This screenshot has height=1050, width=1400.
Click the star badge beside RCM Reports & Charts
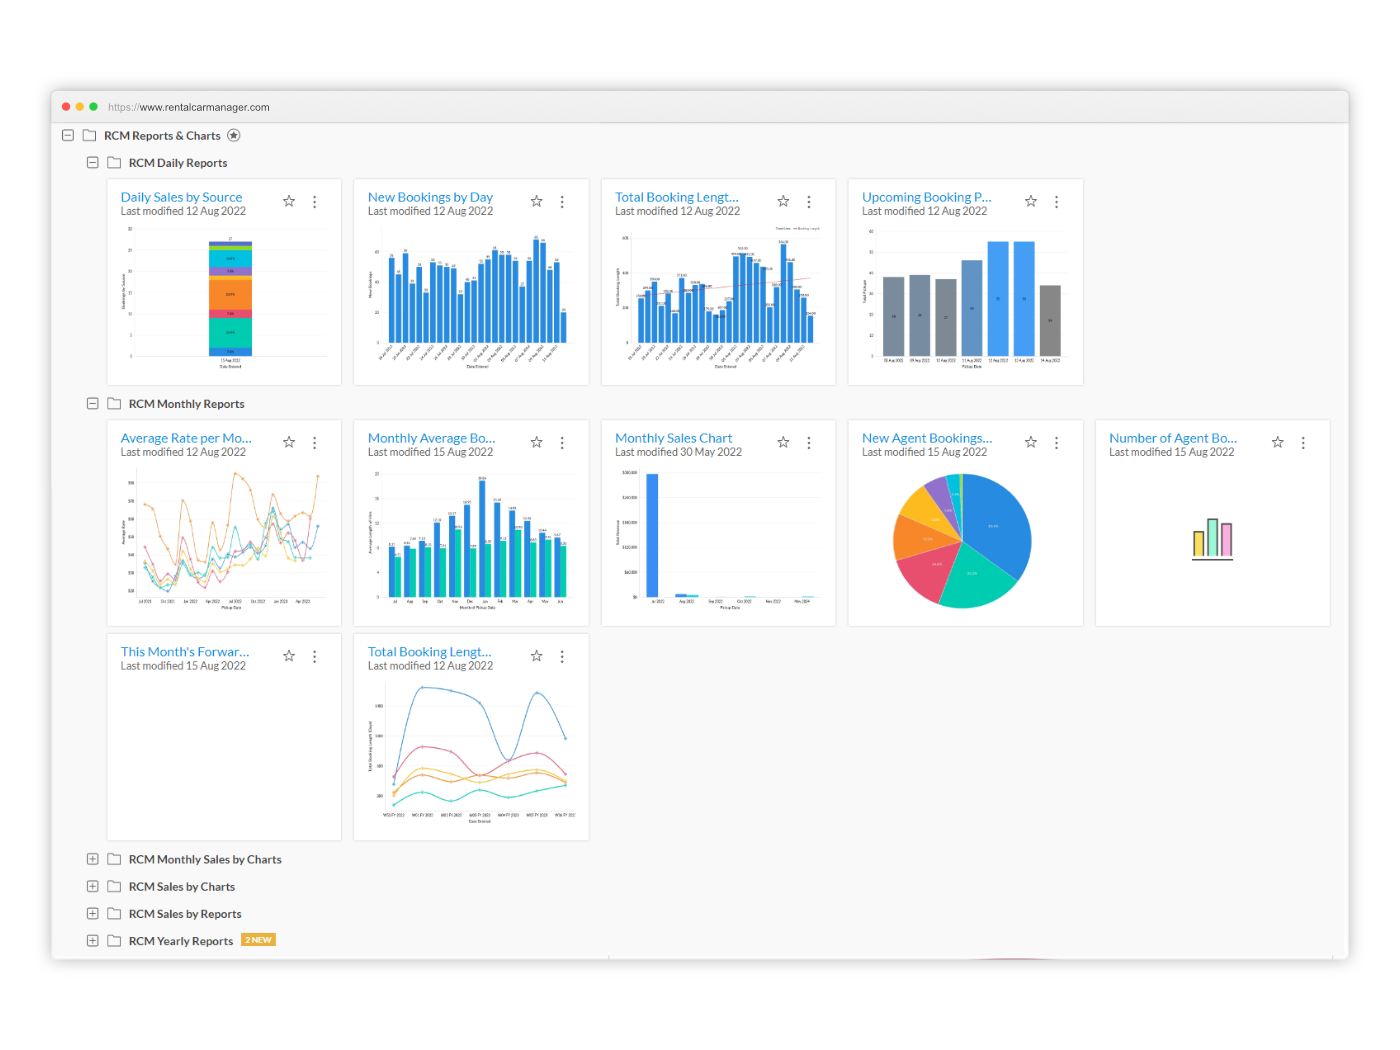click(234, 135)
